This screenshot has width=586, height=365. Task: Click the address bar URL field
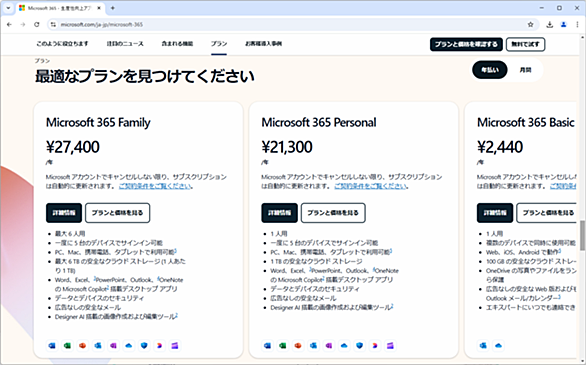click(292, 25)
